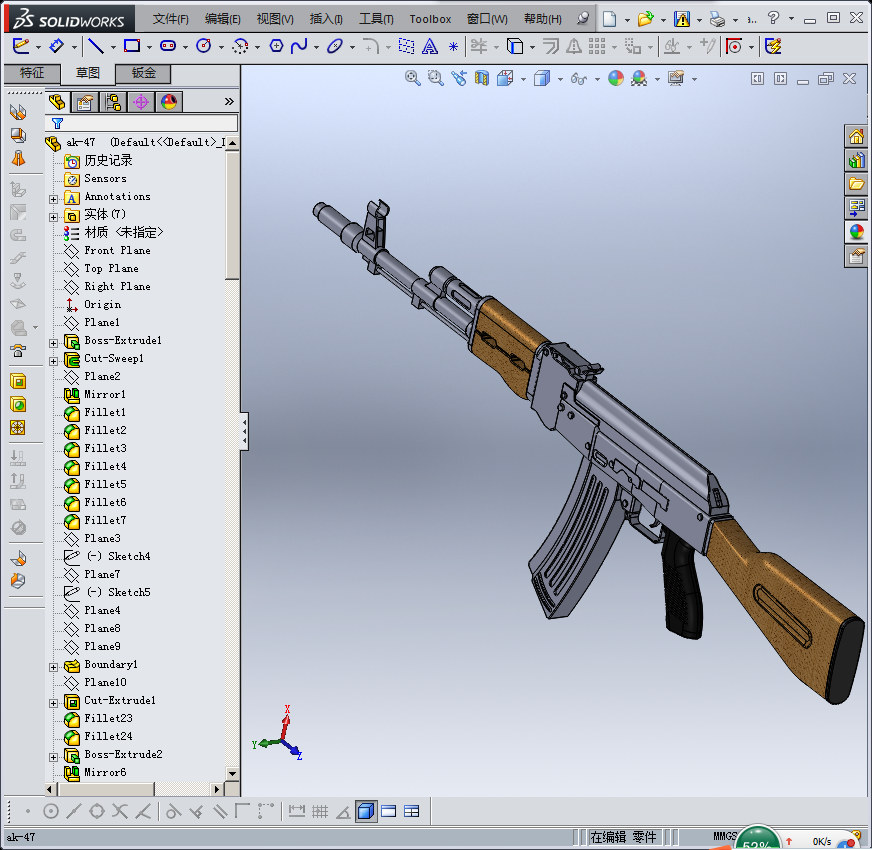Viewport: 872px width, 850px height.
Task: Open Custom Properties pane
Action: 856,256
